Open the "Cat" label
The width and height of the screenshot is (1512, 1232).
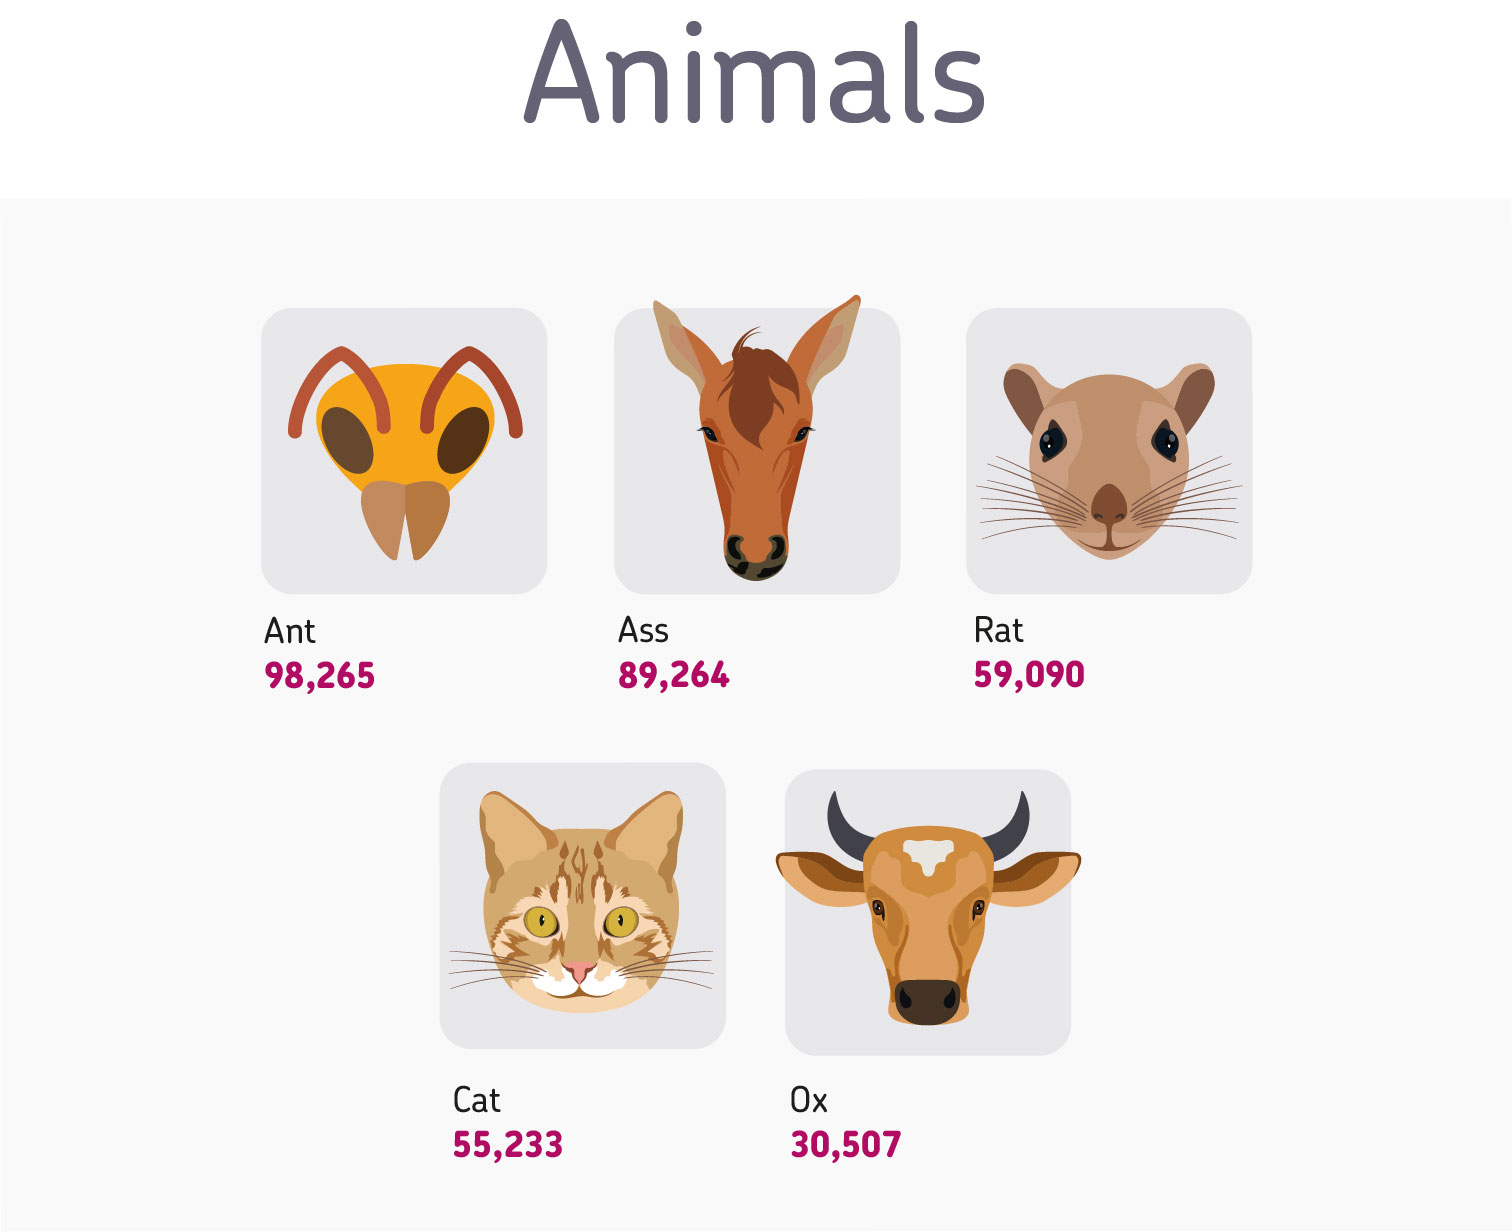pyautogui.click(x=476, y=1100)
